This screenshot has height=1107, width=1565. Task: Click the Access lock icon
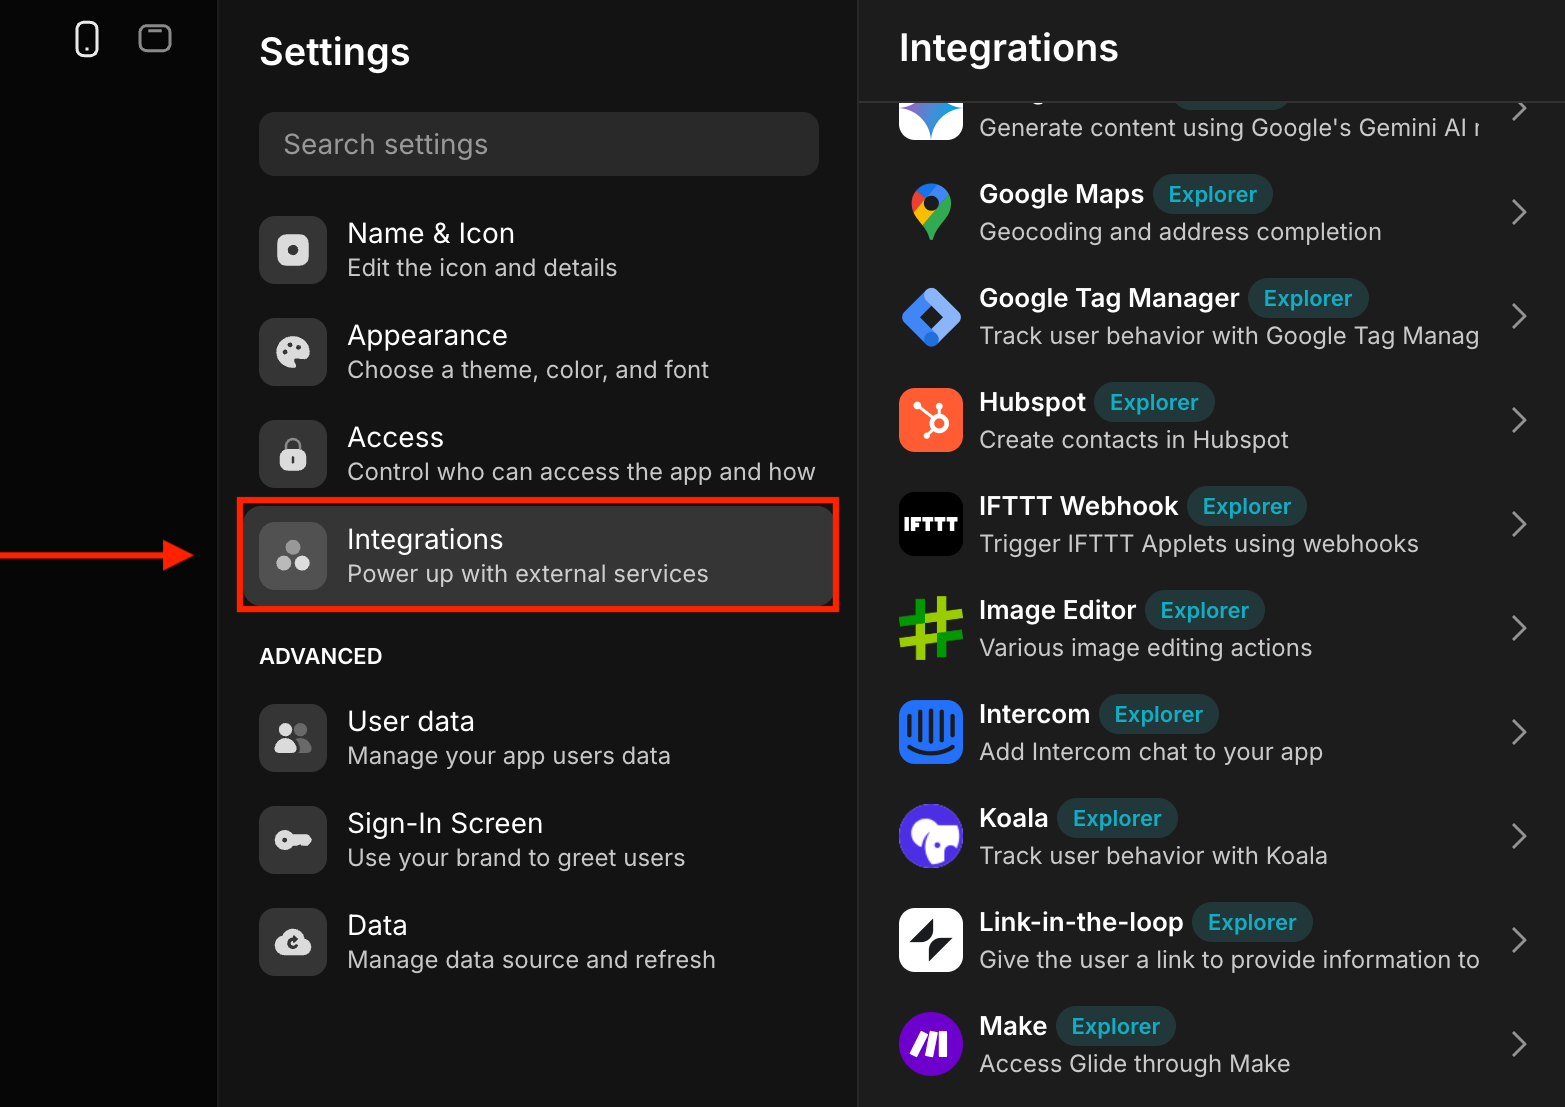293,454
